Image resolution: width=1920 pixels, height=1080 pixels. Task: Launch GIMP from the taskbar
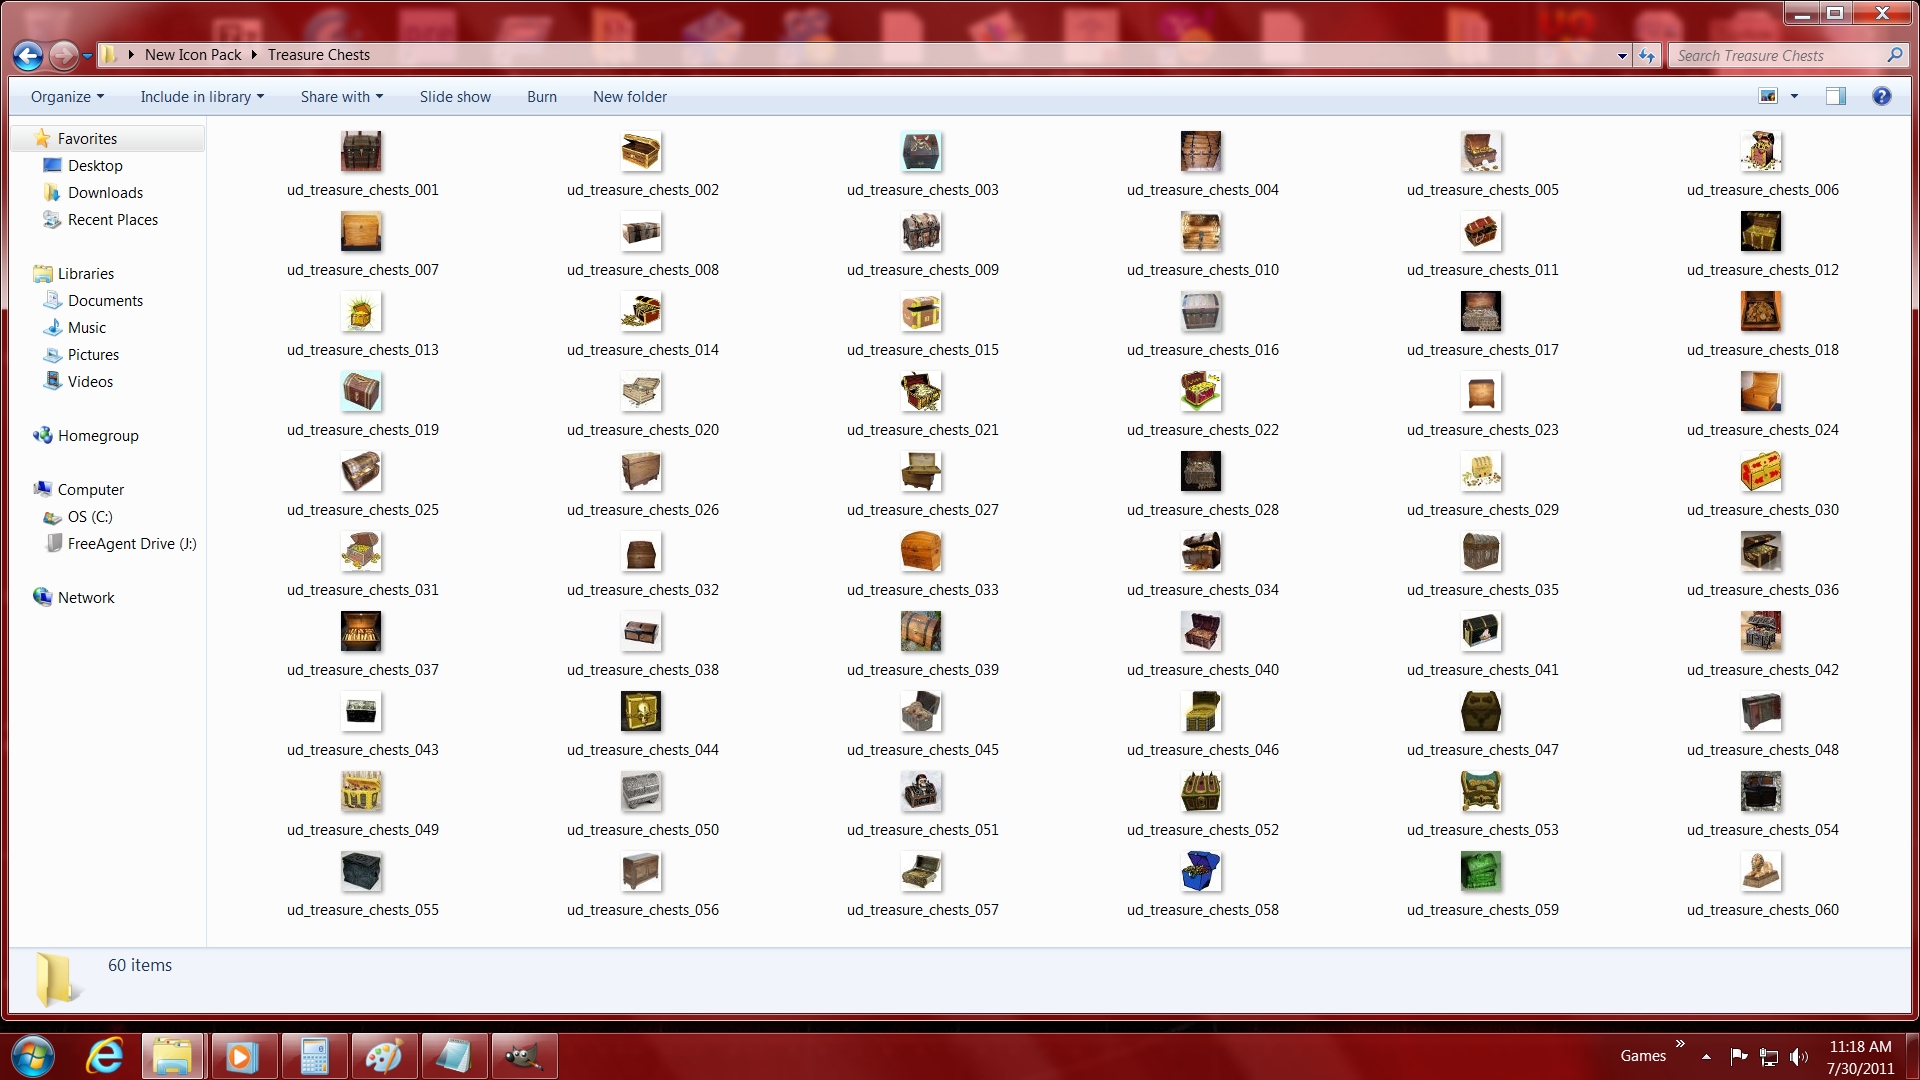(523, 1056)
